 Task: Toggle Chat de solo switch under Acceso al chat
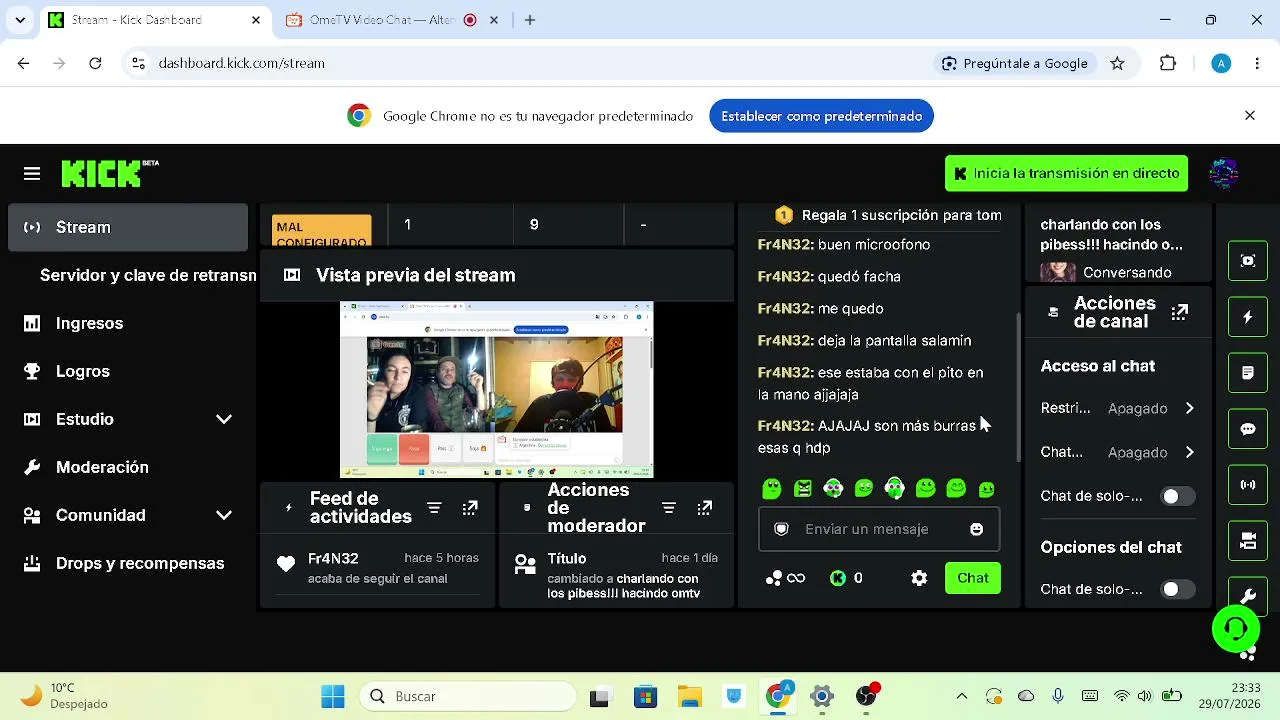(1177, 496)
